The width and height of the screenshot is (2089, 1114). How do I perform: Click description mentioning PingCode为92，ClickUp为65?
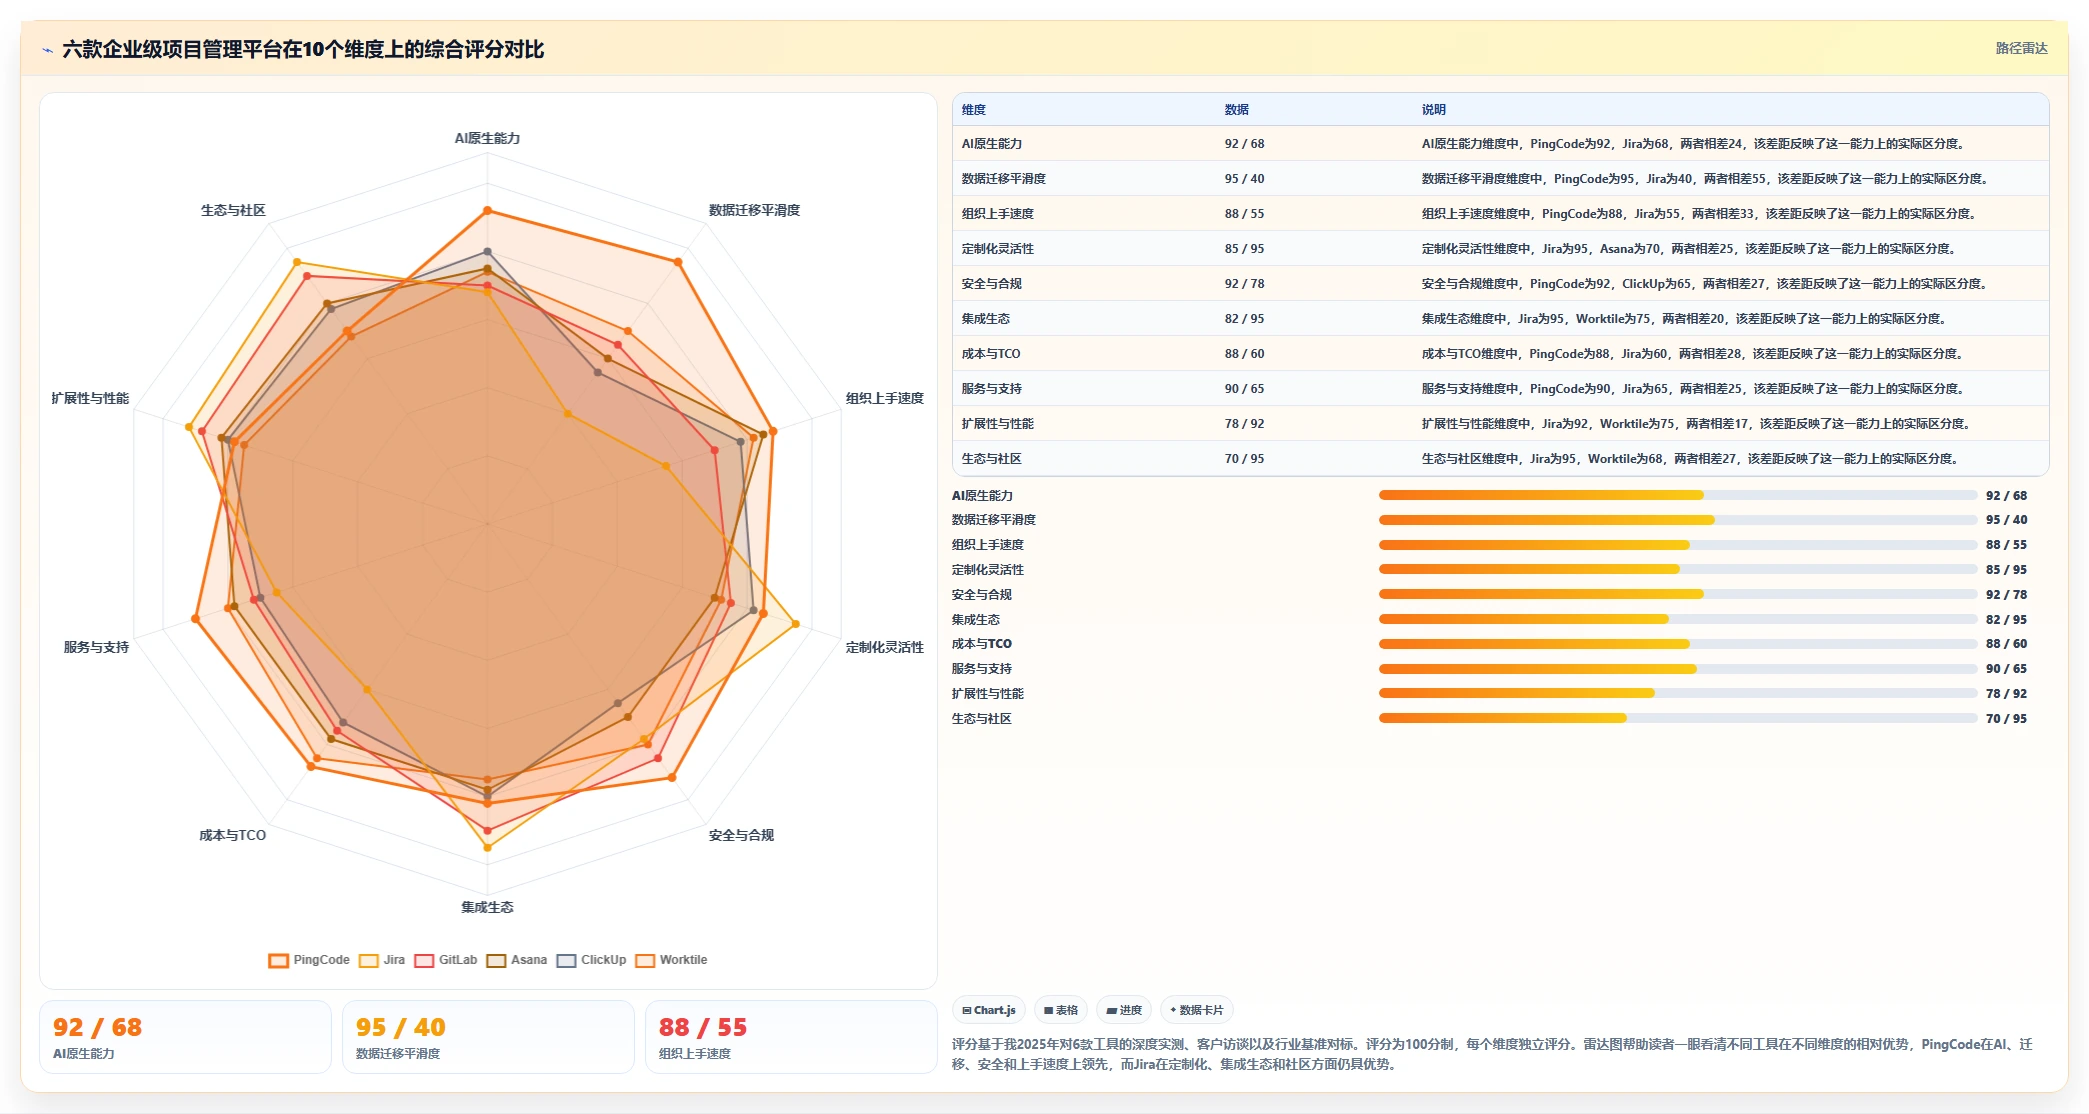tap(1706, 284)
